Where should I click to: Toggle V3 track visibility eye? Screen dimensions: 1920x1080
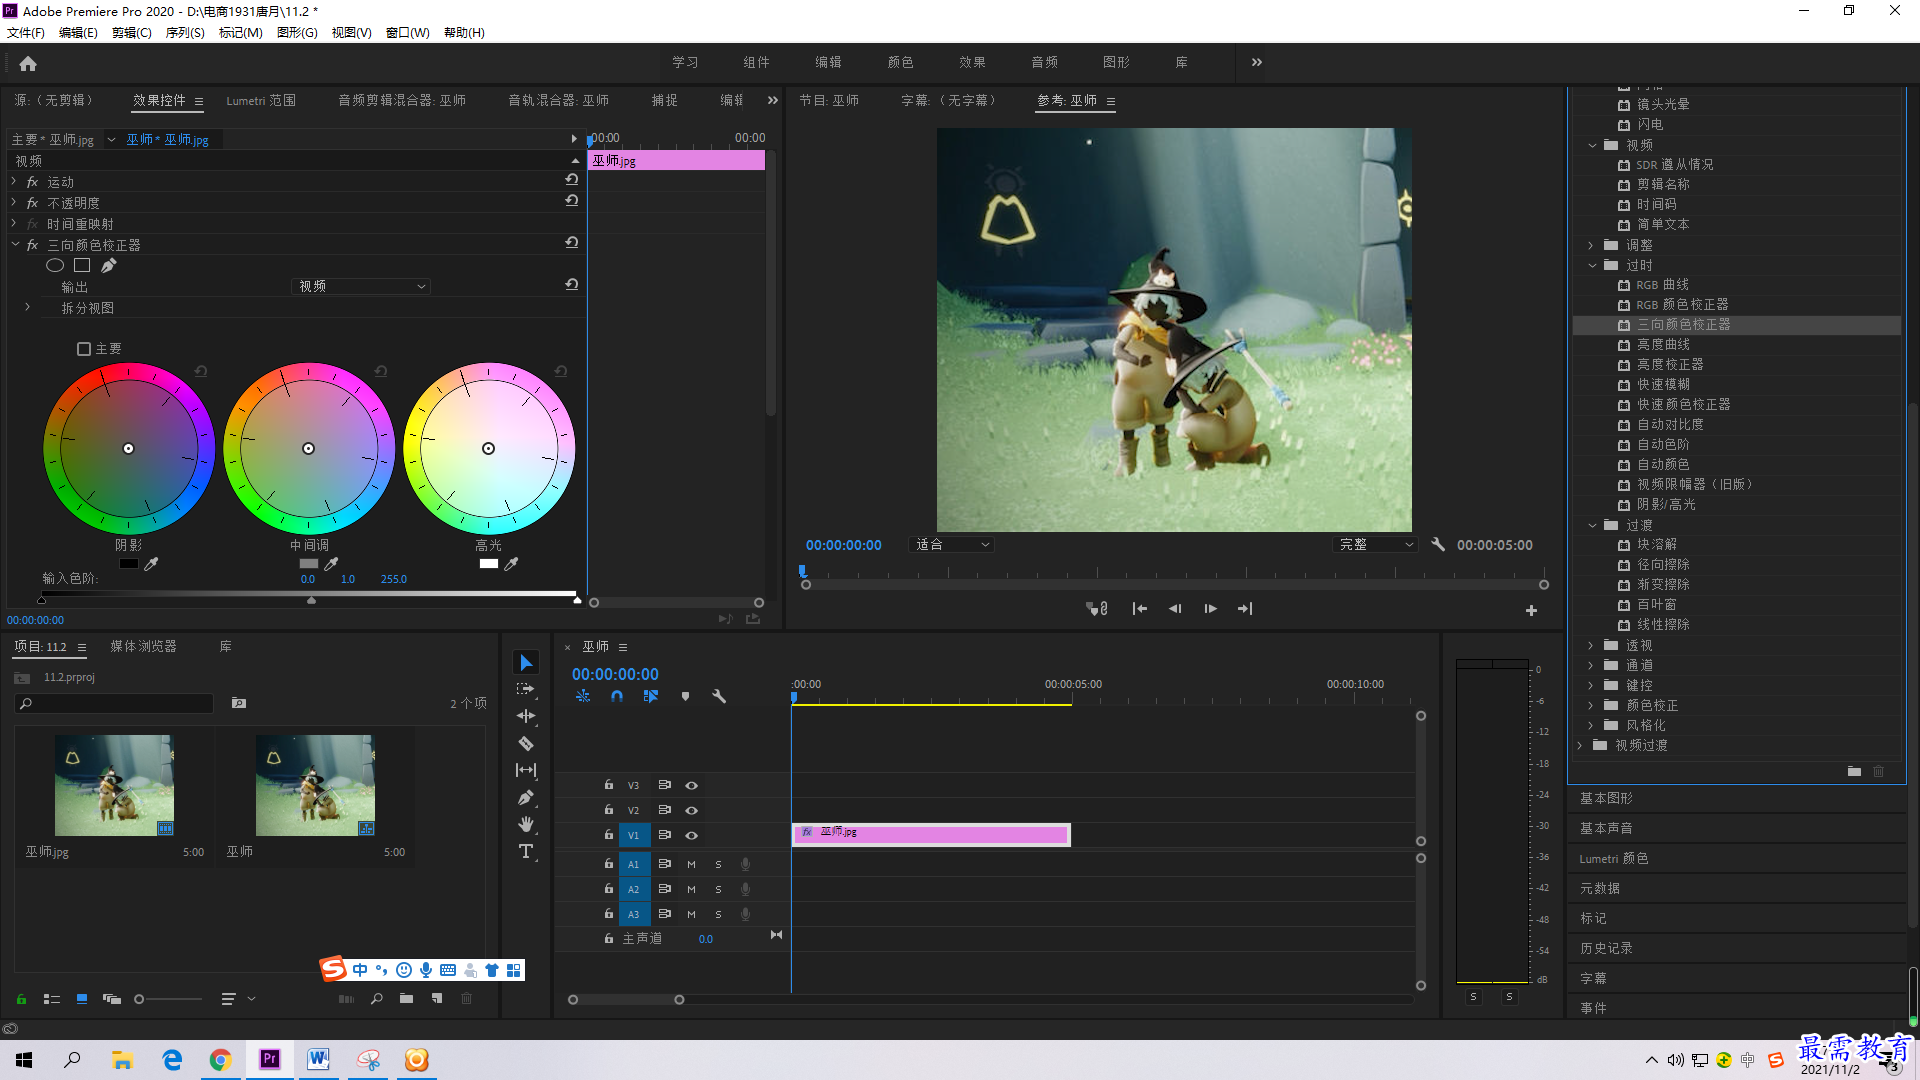[x=691, y=785]
